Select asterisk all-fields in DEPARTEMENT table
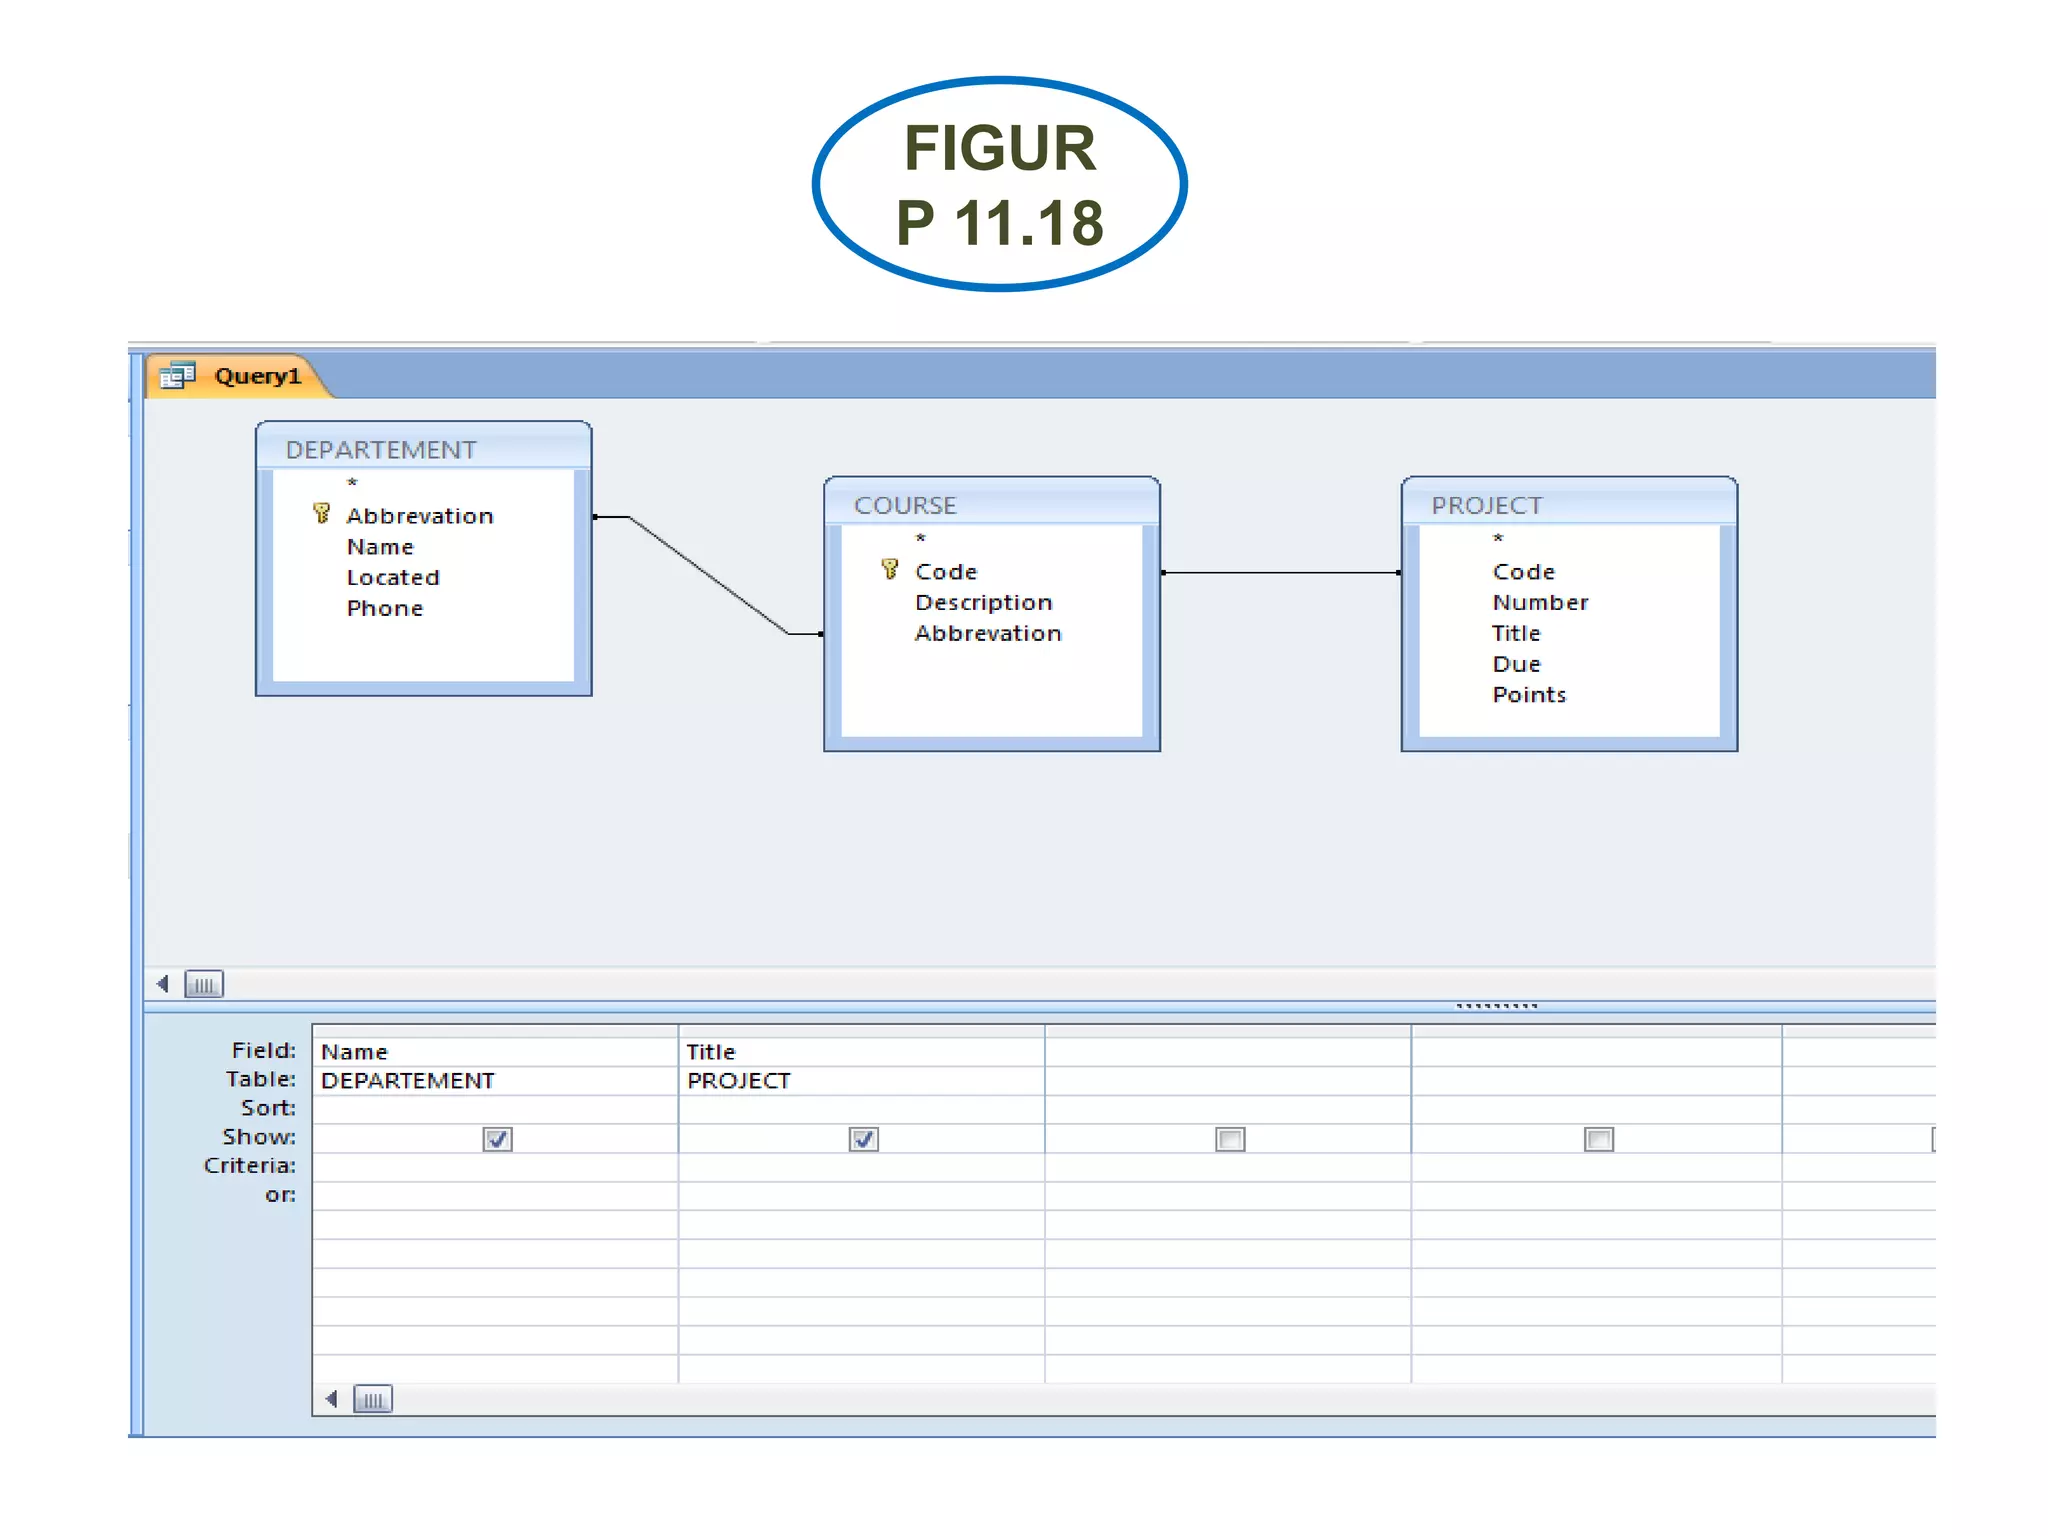 coord(352,484)
